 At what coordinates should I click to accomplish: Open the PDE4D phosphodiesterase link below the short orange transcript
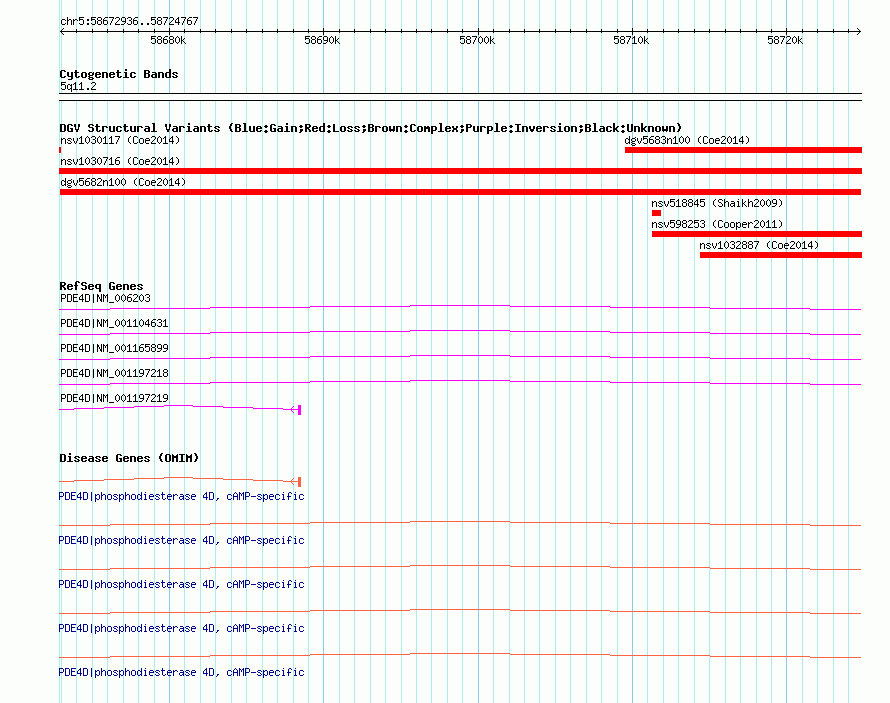(x=181, y=496)
